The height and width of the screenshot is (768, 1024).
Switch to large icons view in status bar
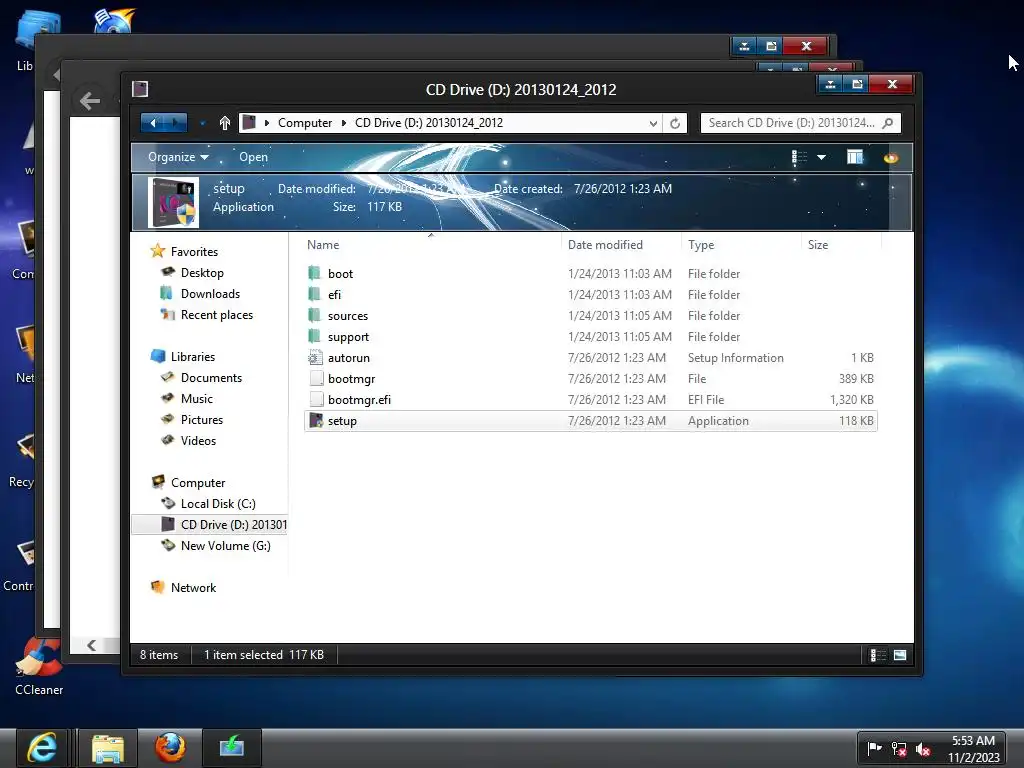click(x=900, y=655)
